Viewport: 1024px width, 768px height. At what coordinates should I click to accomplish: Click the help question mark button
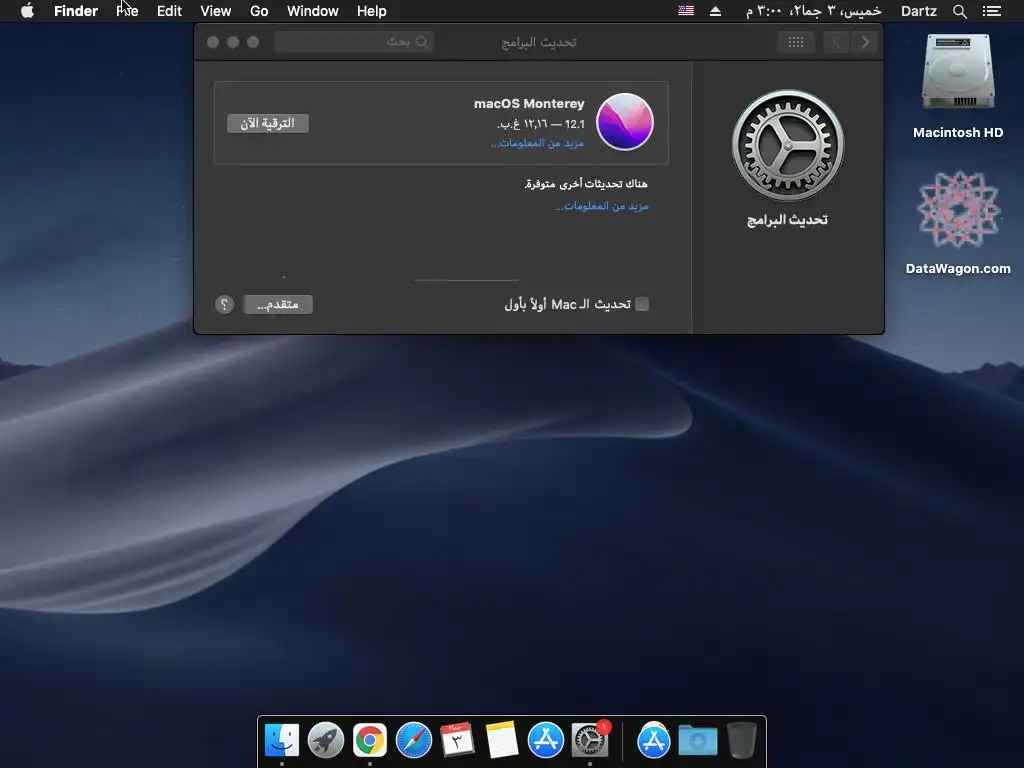pyautogui.click(x=224, y=304)
